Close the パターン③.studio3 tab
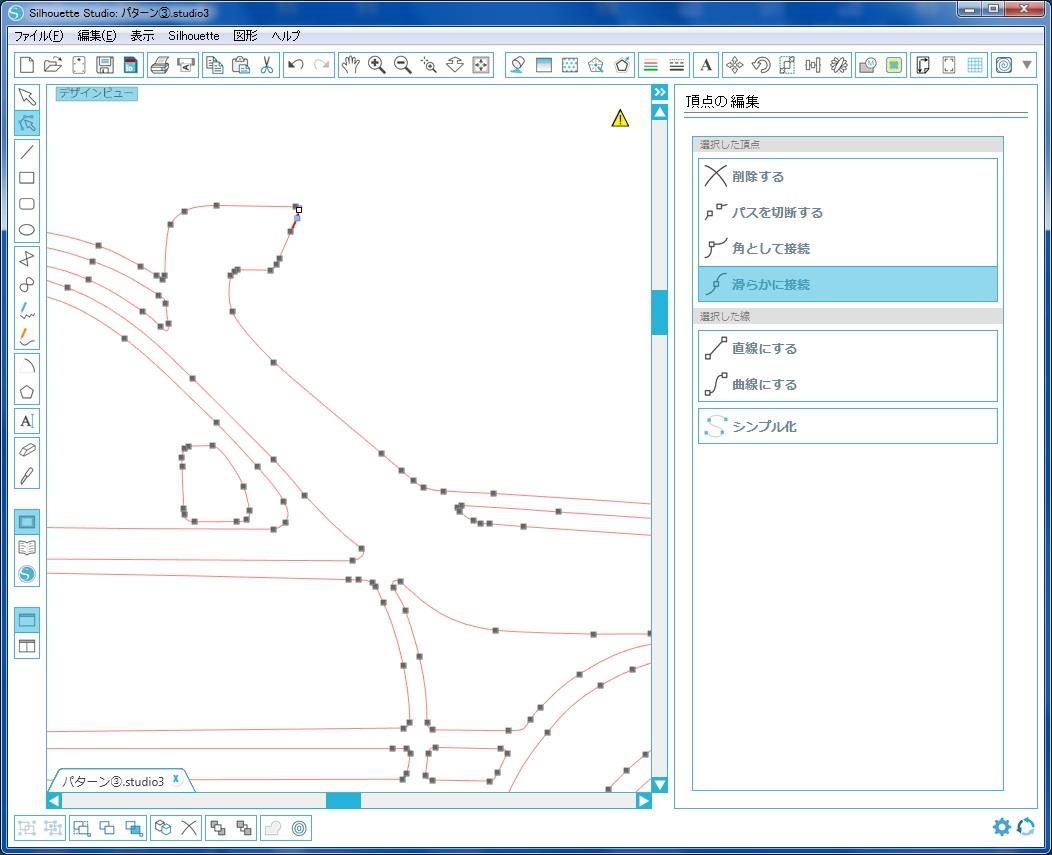Screen dimensions: 1052x855 click(x=176, y=779)
